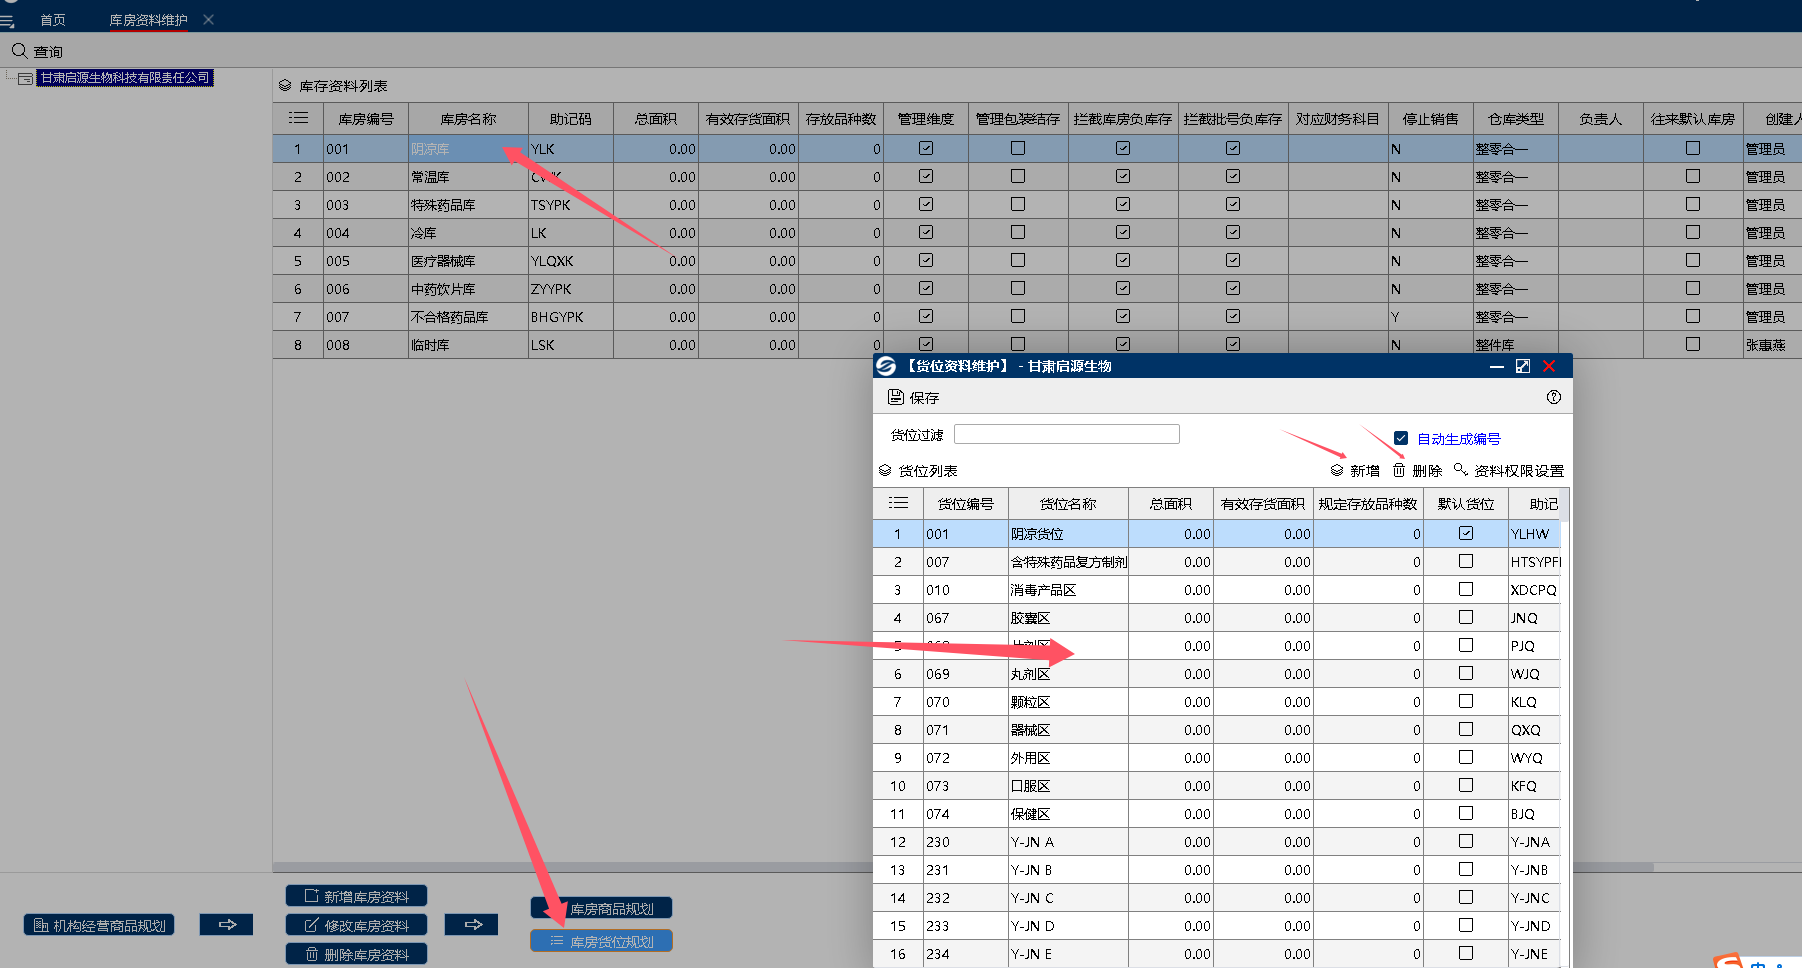Viewport: 1802px width, 968px height.
Task: Click 新增 to add a new 货位
Action: pyautogui.click(x=1355, y=470)
